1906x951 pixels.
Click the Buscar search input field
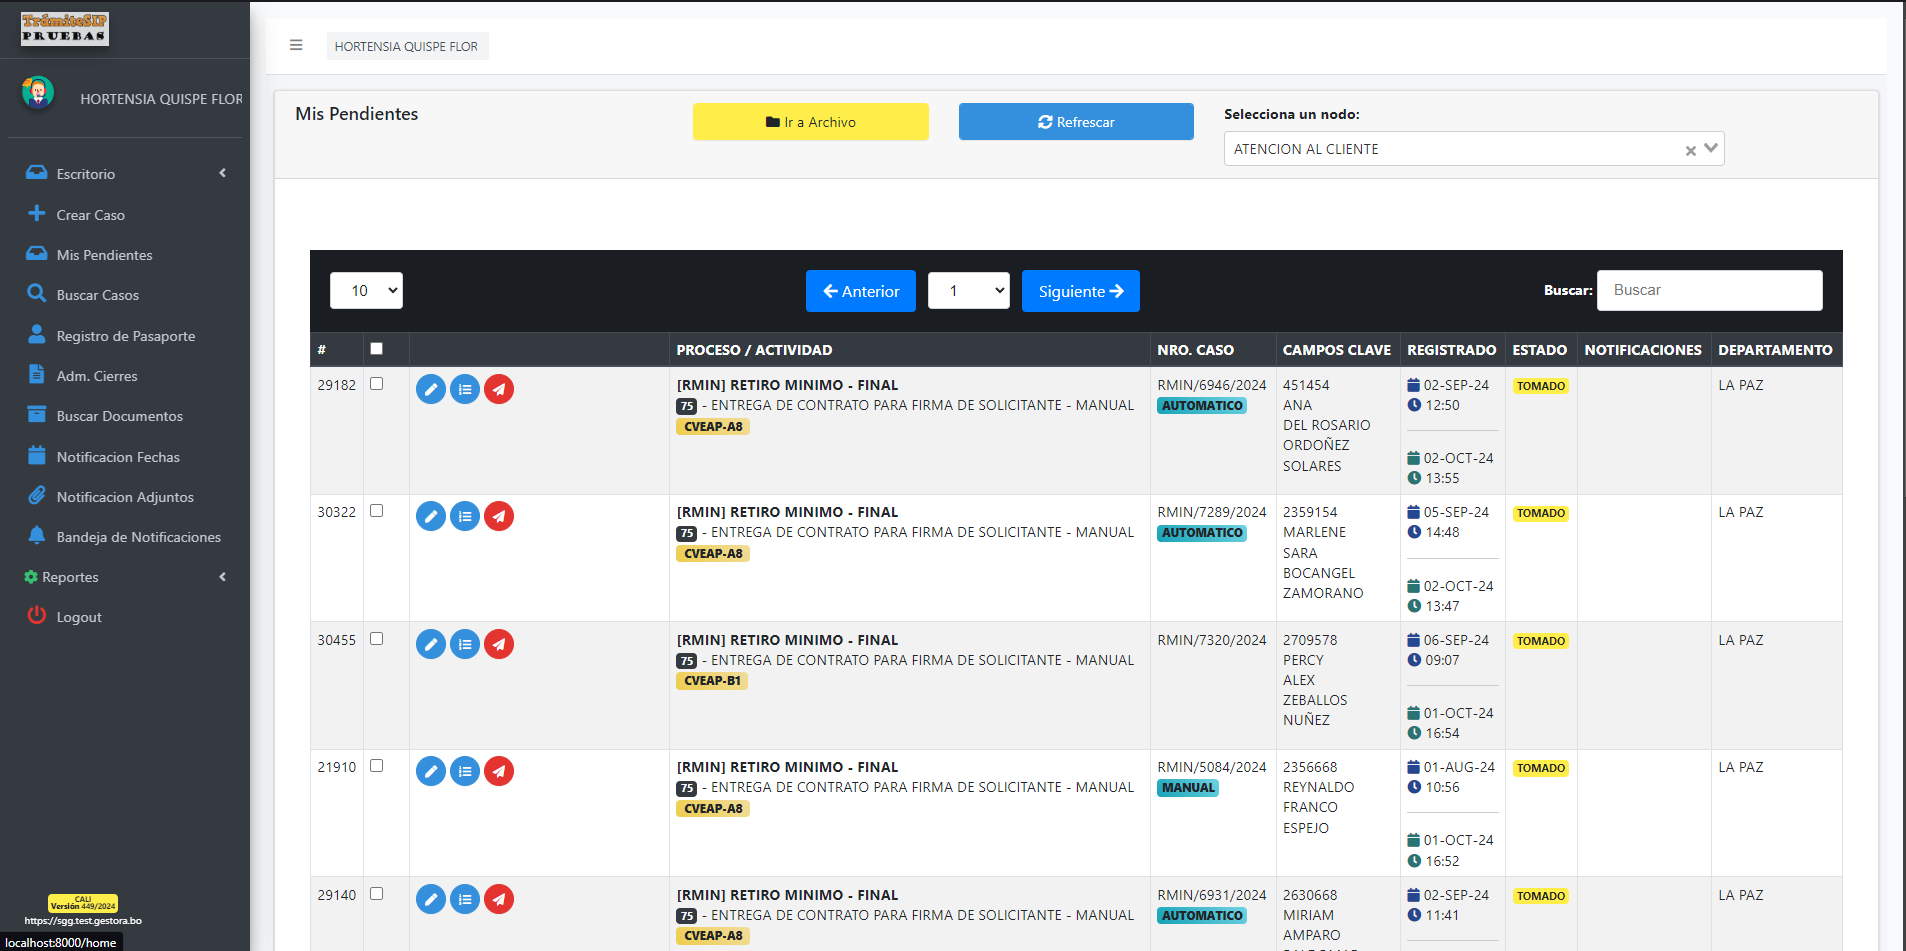[1710, 290]
